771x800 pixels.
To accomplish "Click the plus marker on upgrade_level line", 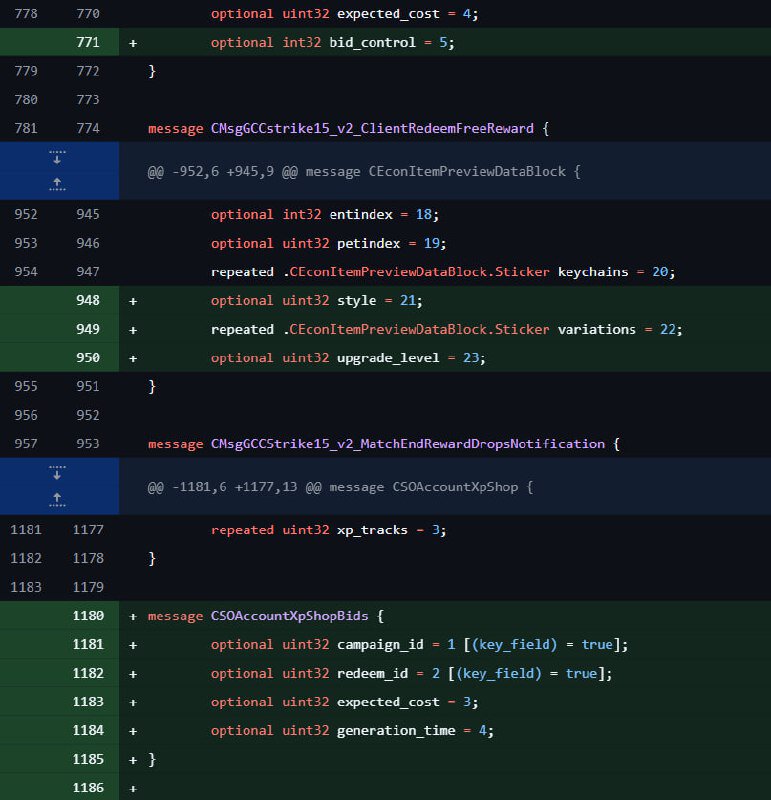I will coord(133,358).
